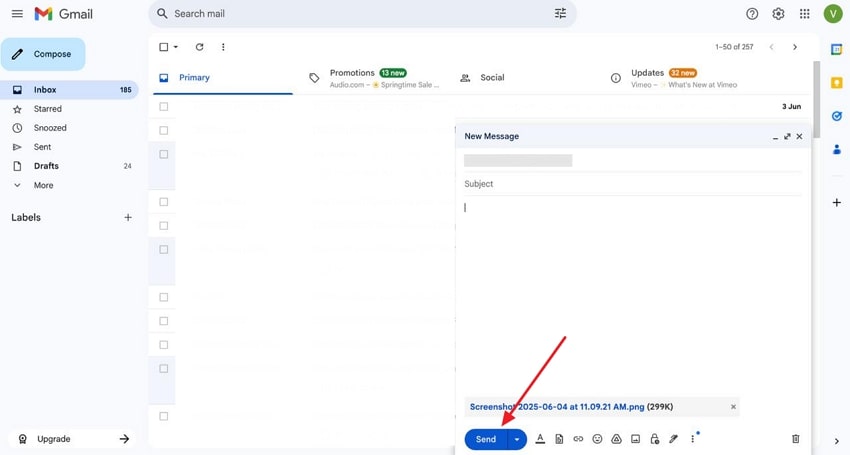
Task: Expand the More section in sidebar
Action: pyautogui.click(x=43, y=185)
